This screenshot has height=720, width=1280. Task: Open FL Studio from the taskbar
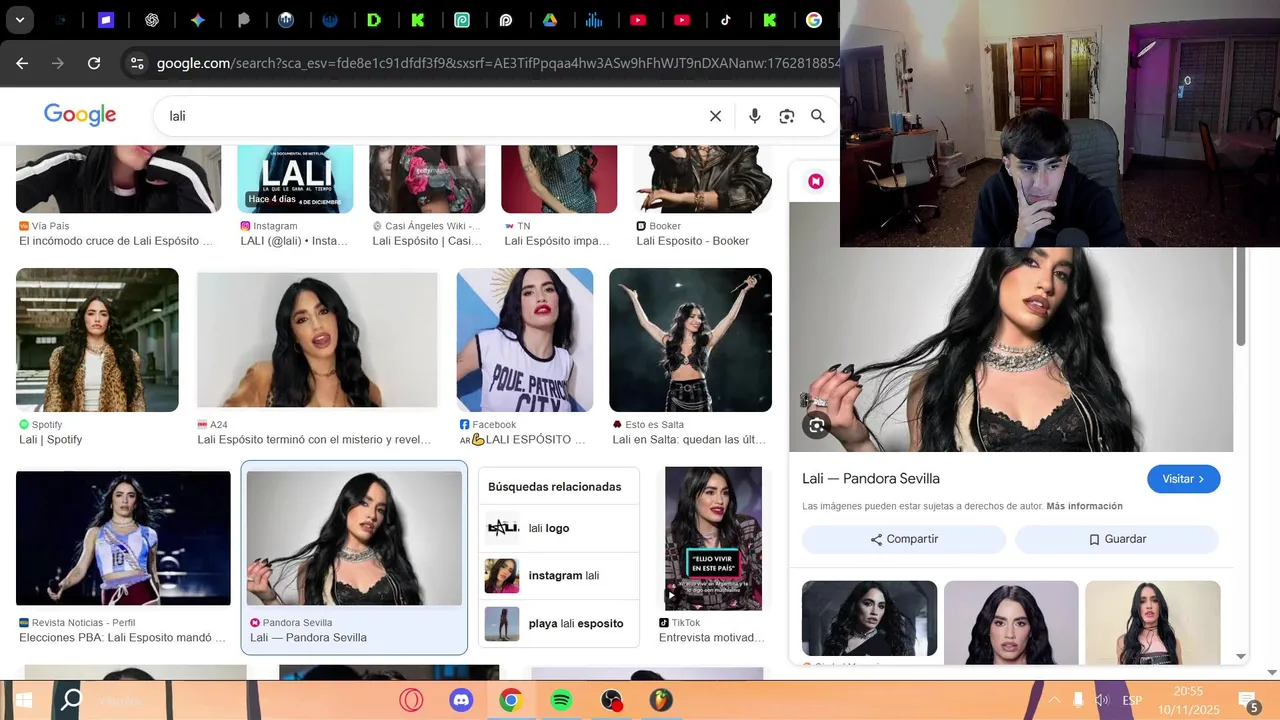click(661, 700)
